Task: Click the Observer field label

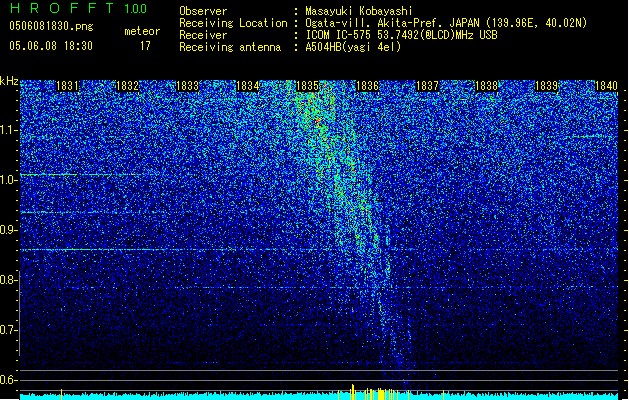Action: click(x=203, y=11)
